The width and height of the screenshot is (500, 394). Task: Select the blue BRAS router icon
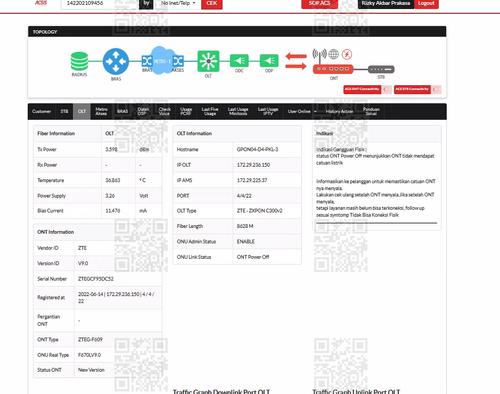coord(116,61)
